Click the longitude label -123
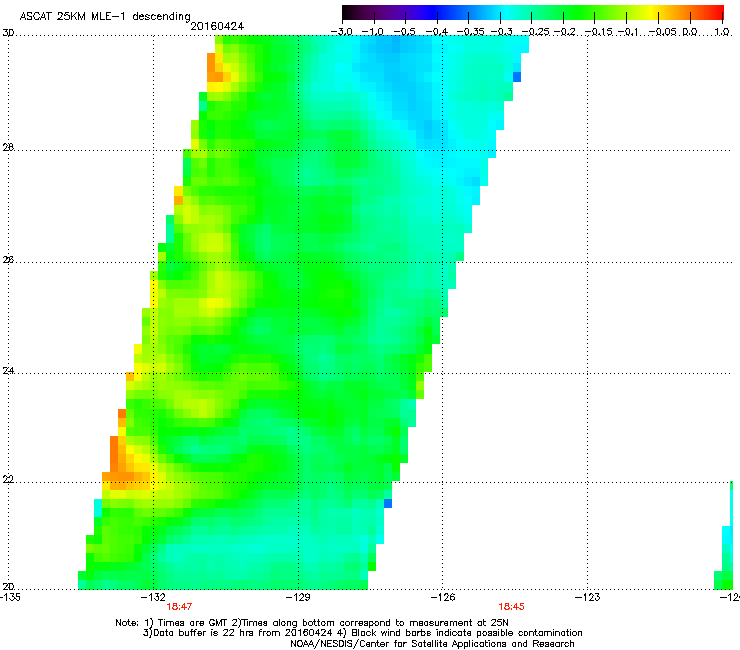Screen dimensions: 740x650 (588, 597)
